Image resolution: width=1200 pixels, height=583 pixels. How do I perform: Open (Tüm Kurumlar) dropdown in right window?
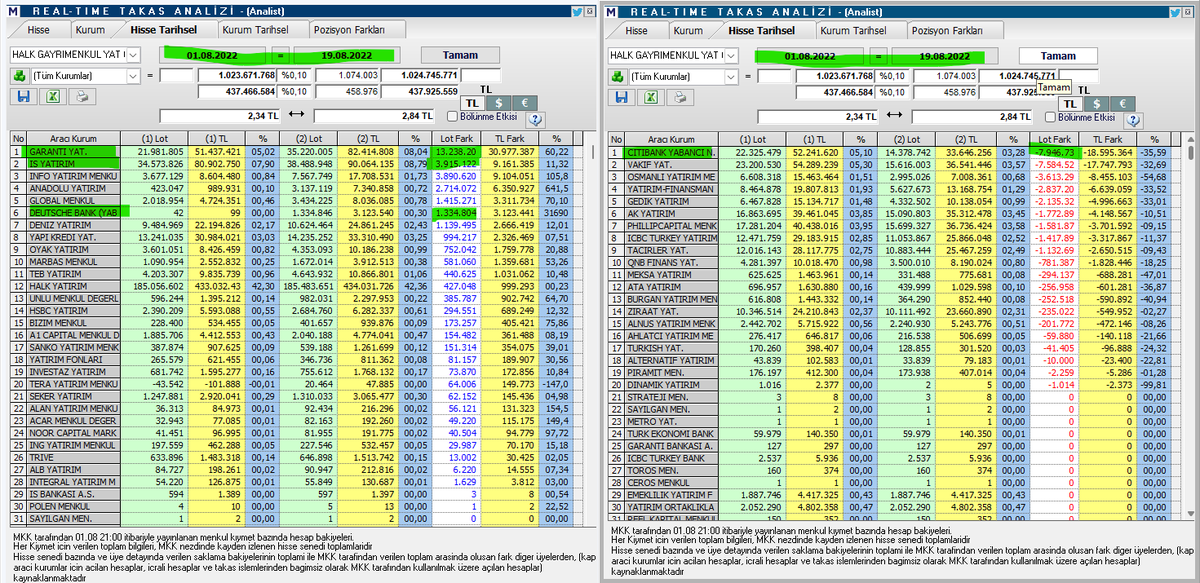(732, 75)
